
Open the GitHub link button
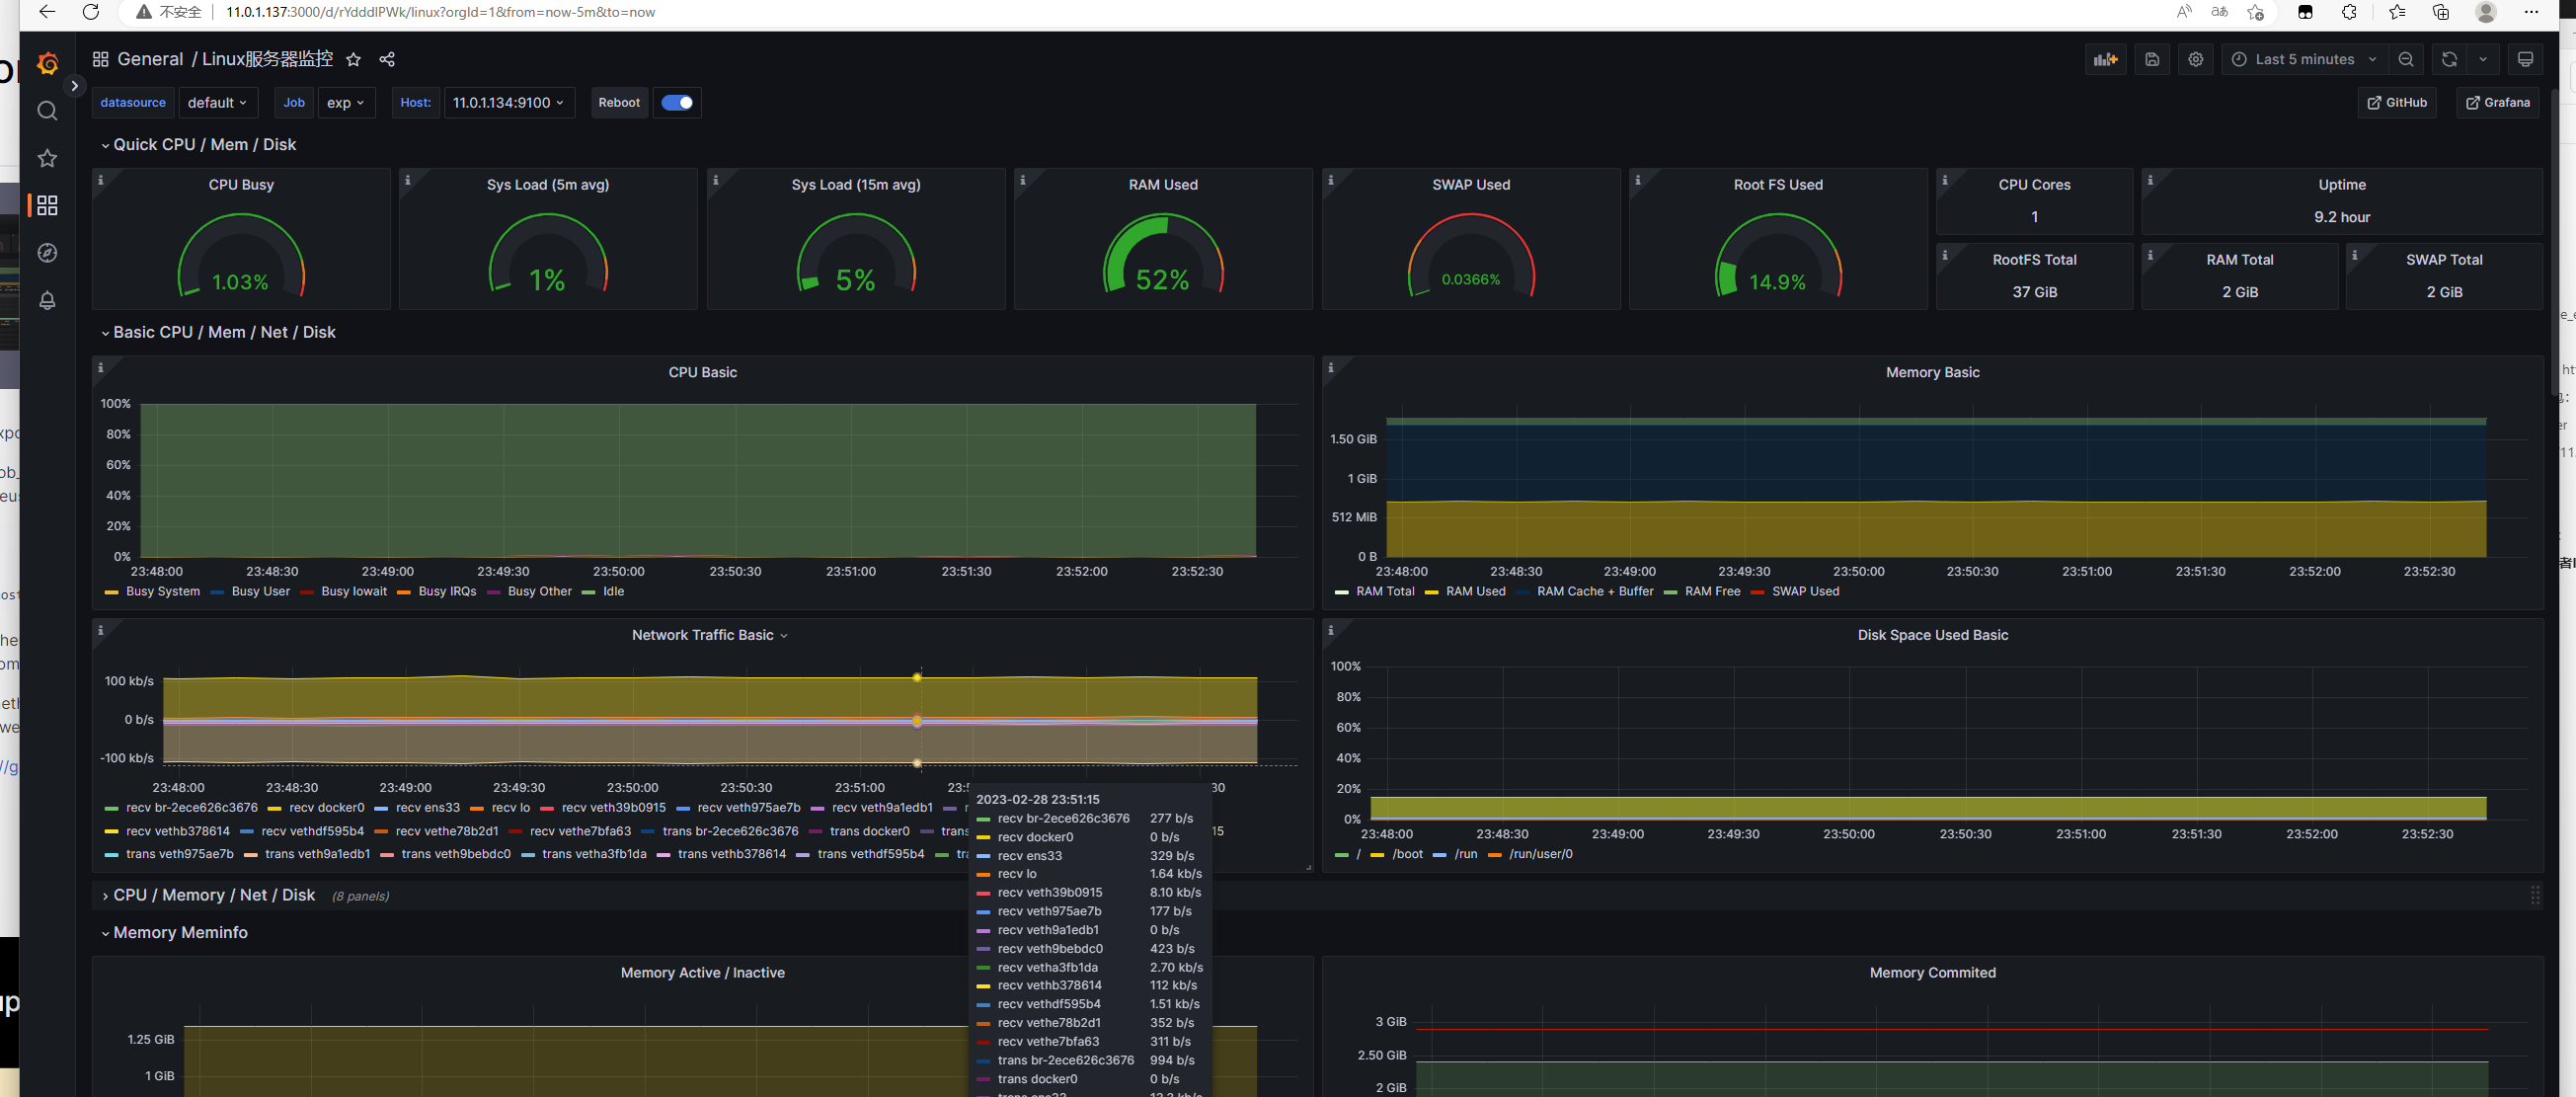pos(2396,102)
